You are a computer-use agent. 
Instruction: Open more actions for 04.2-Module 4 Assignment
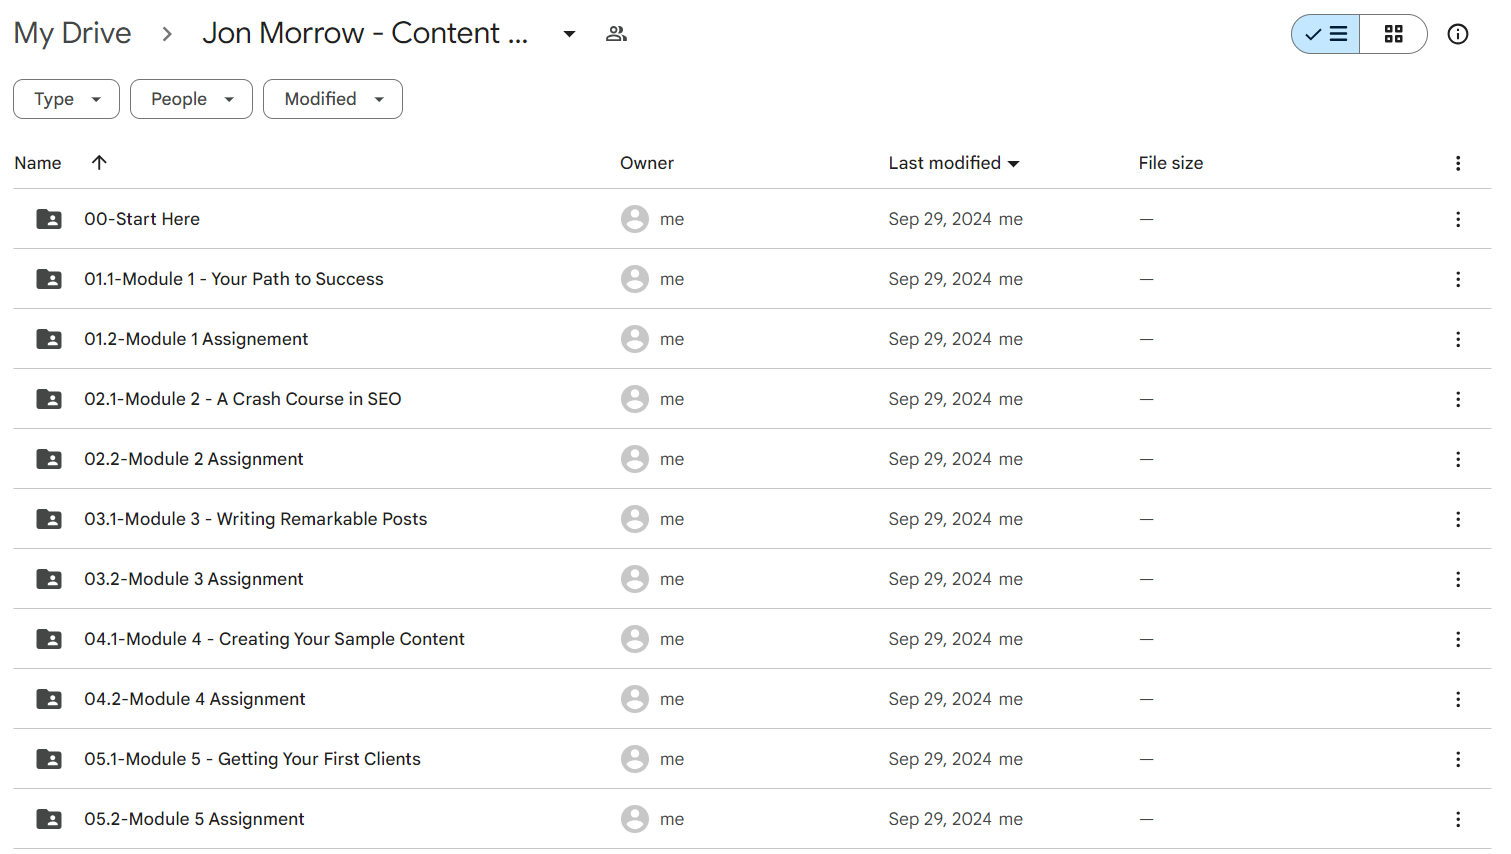click(x=1458, y=699)
